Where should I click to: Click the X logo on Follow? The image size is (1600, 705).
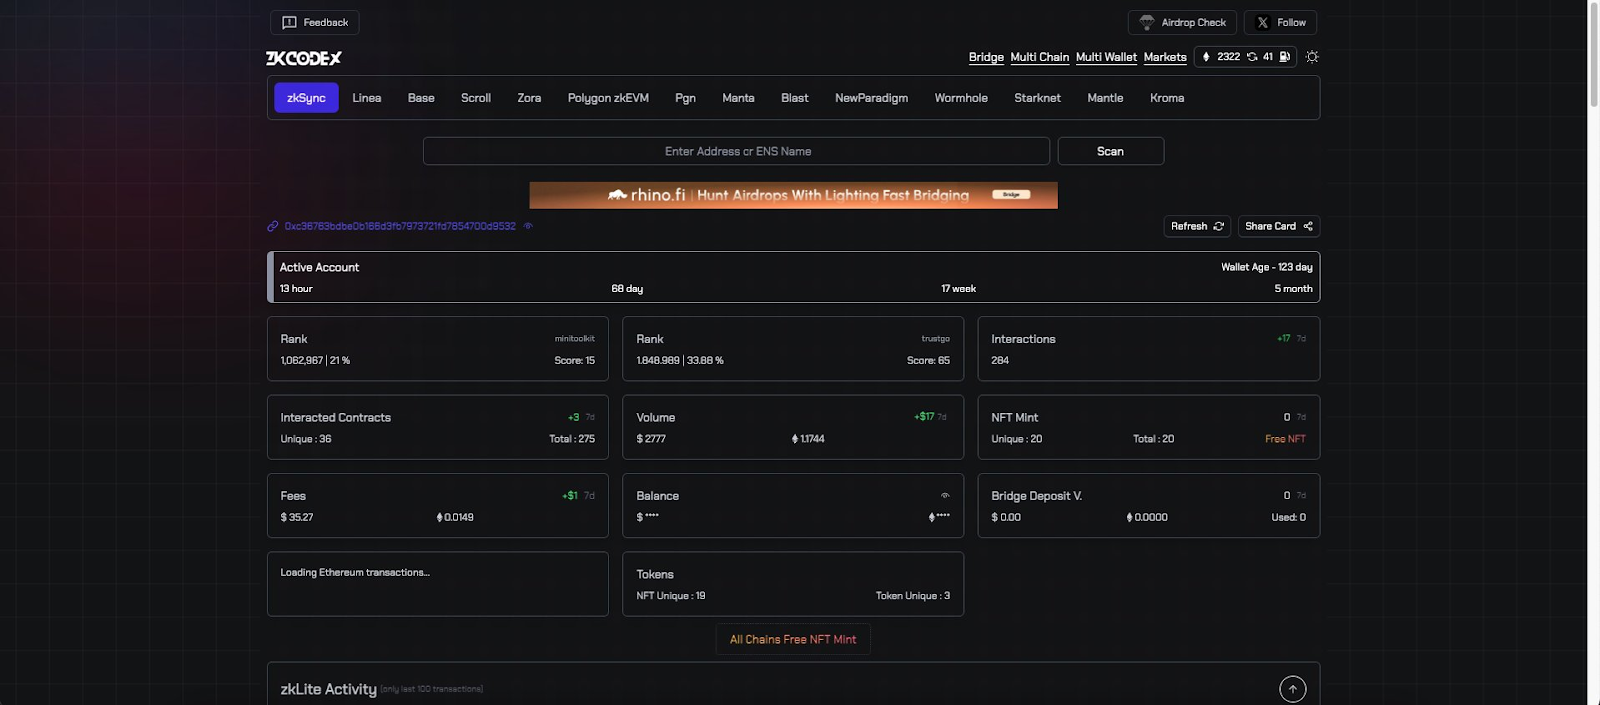click(x=1263, y=22)
